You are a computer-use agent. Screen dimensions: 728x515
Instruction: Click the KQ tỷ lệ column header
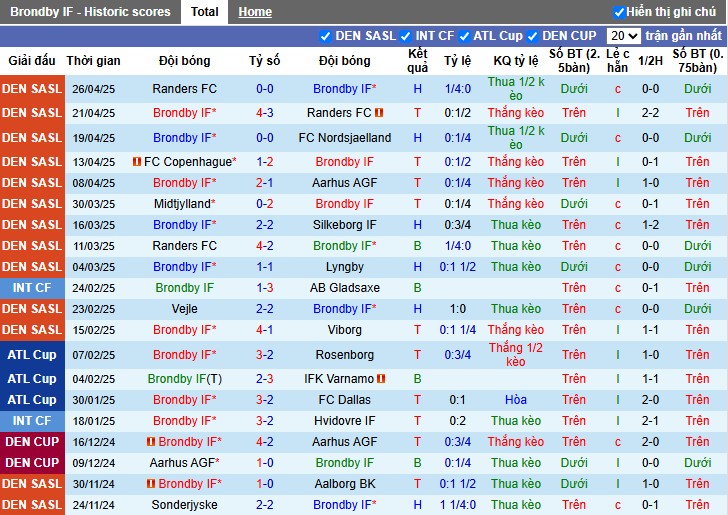click(x=516, y=61)
